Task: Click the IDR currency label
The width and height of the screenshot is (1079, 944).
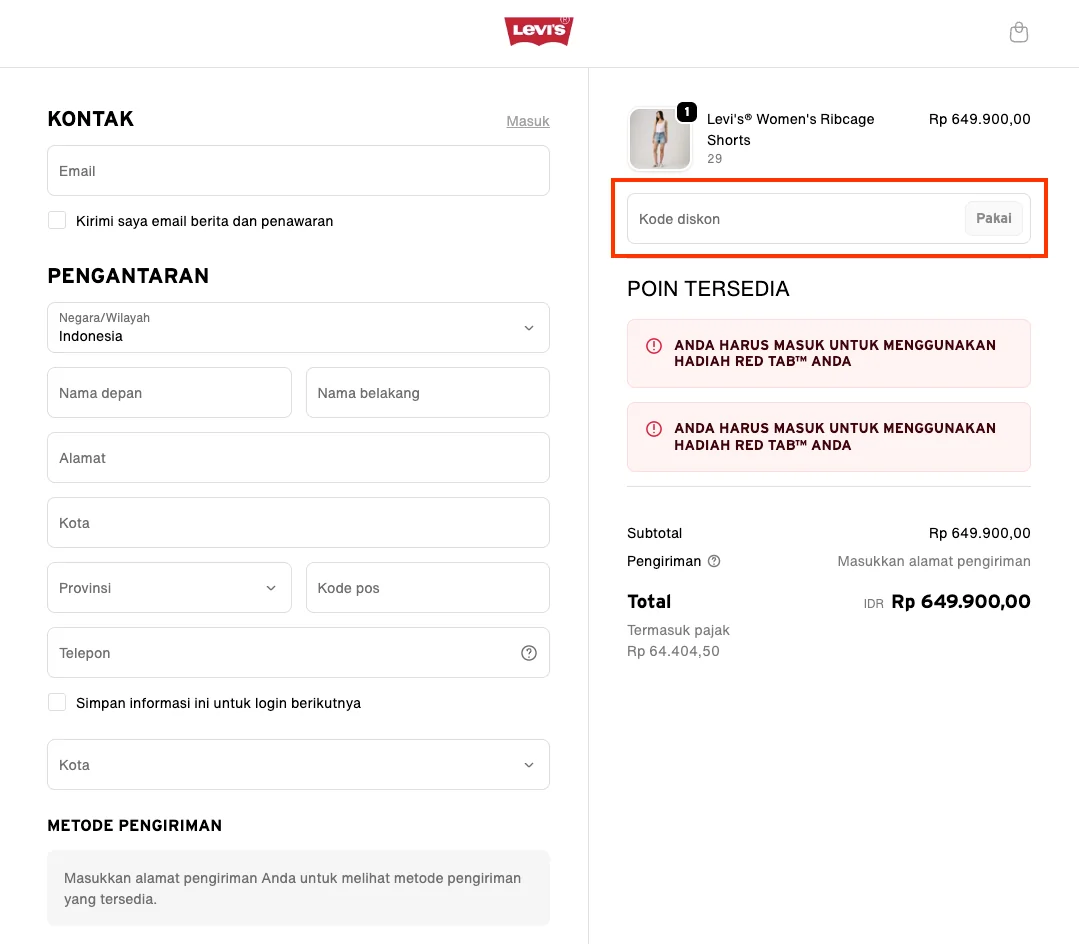Action: tap(873, 603)
